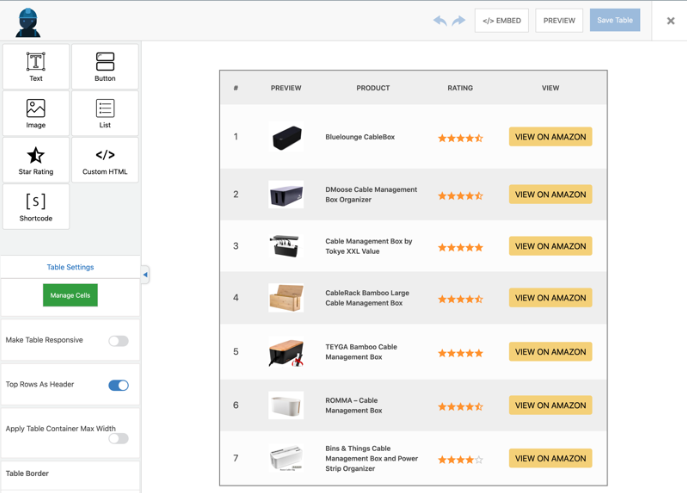The image size is (687, 493).
Task: Select the Bluelounge CableBox product name
Action: point(360,137)
